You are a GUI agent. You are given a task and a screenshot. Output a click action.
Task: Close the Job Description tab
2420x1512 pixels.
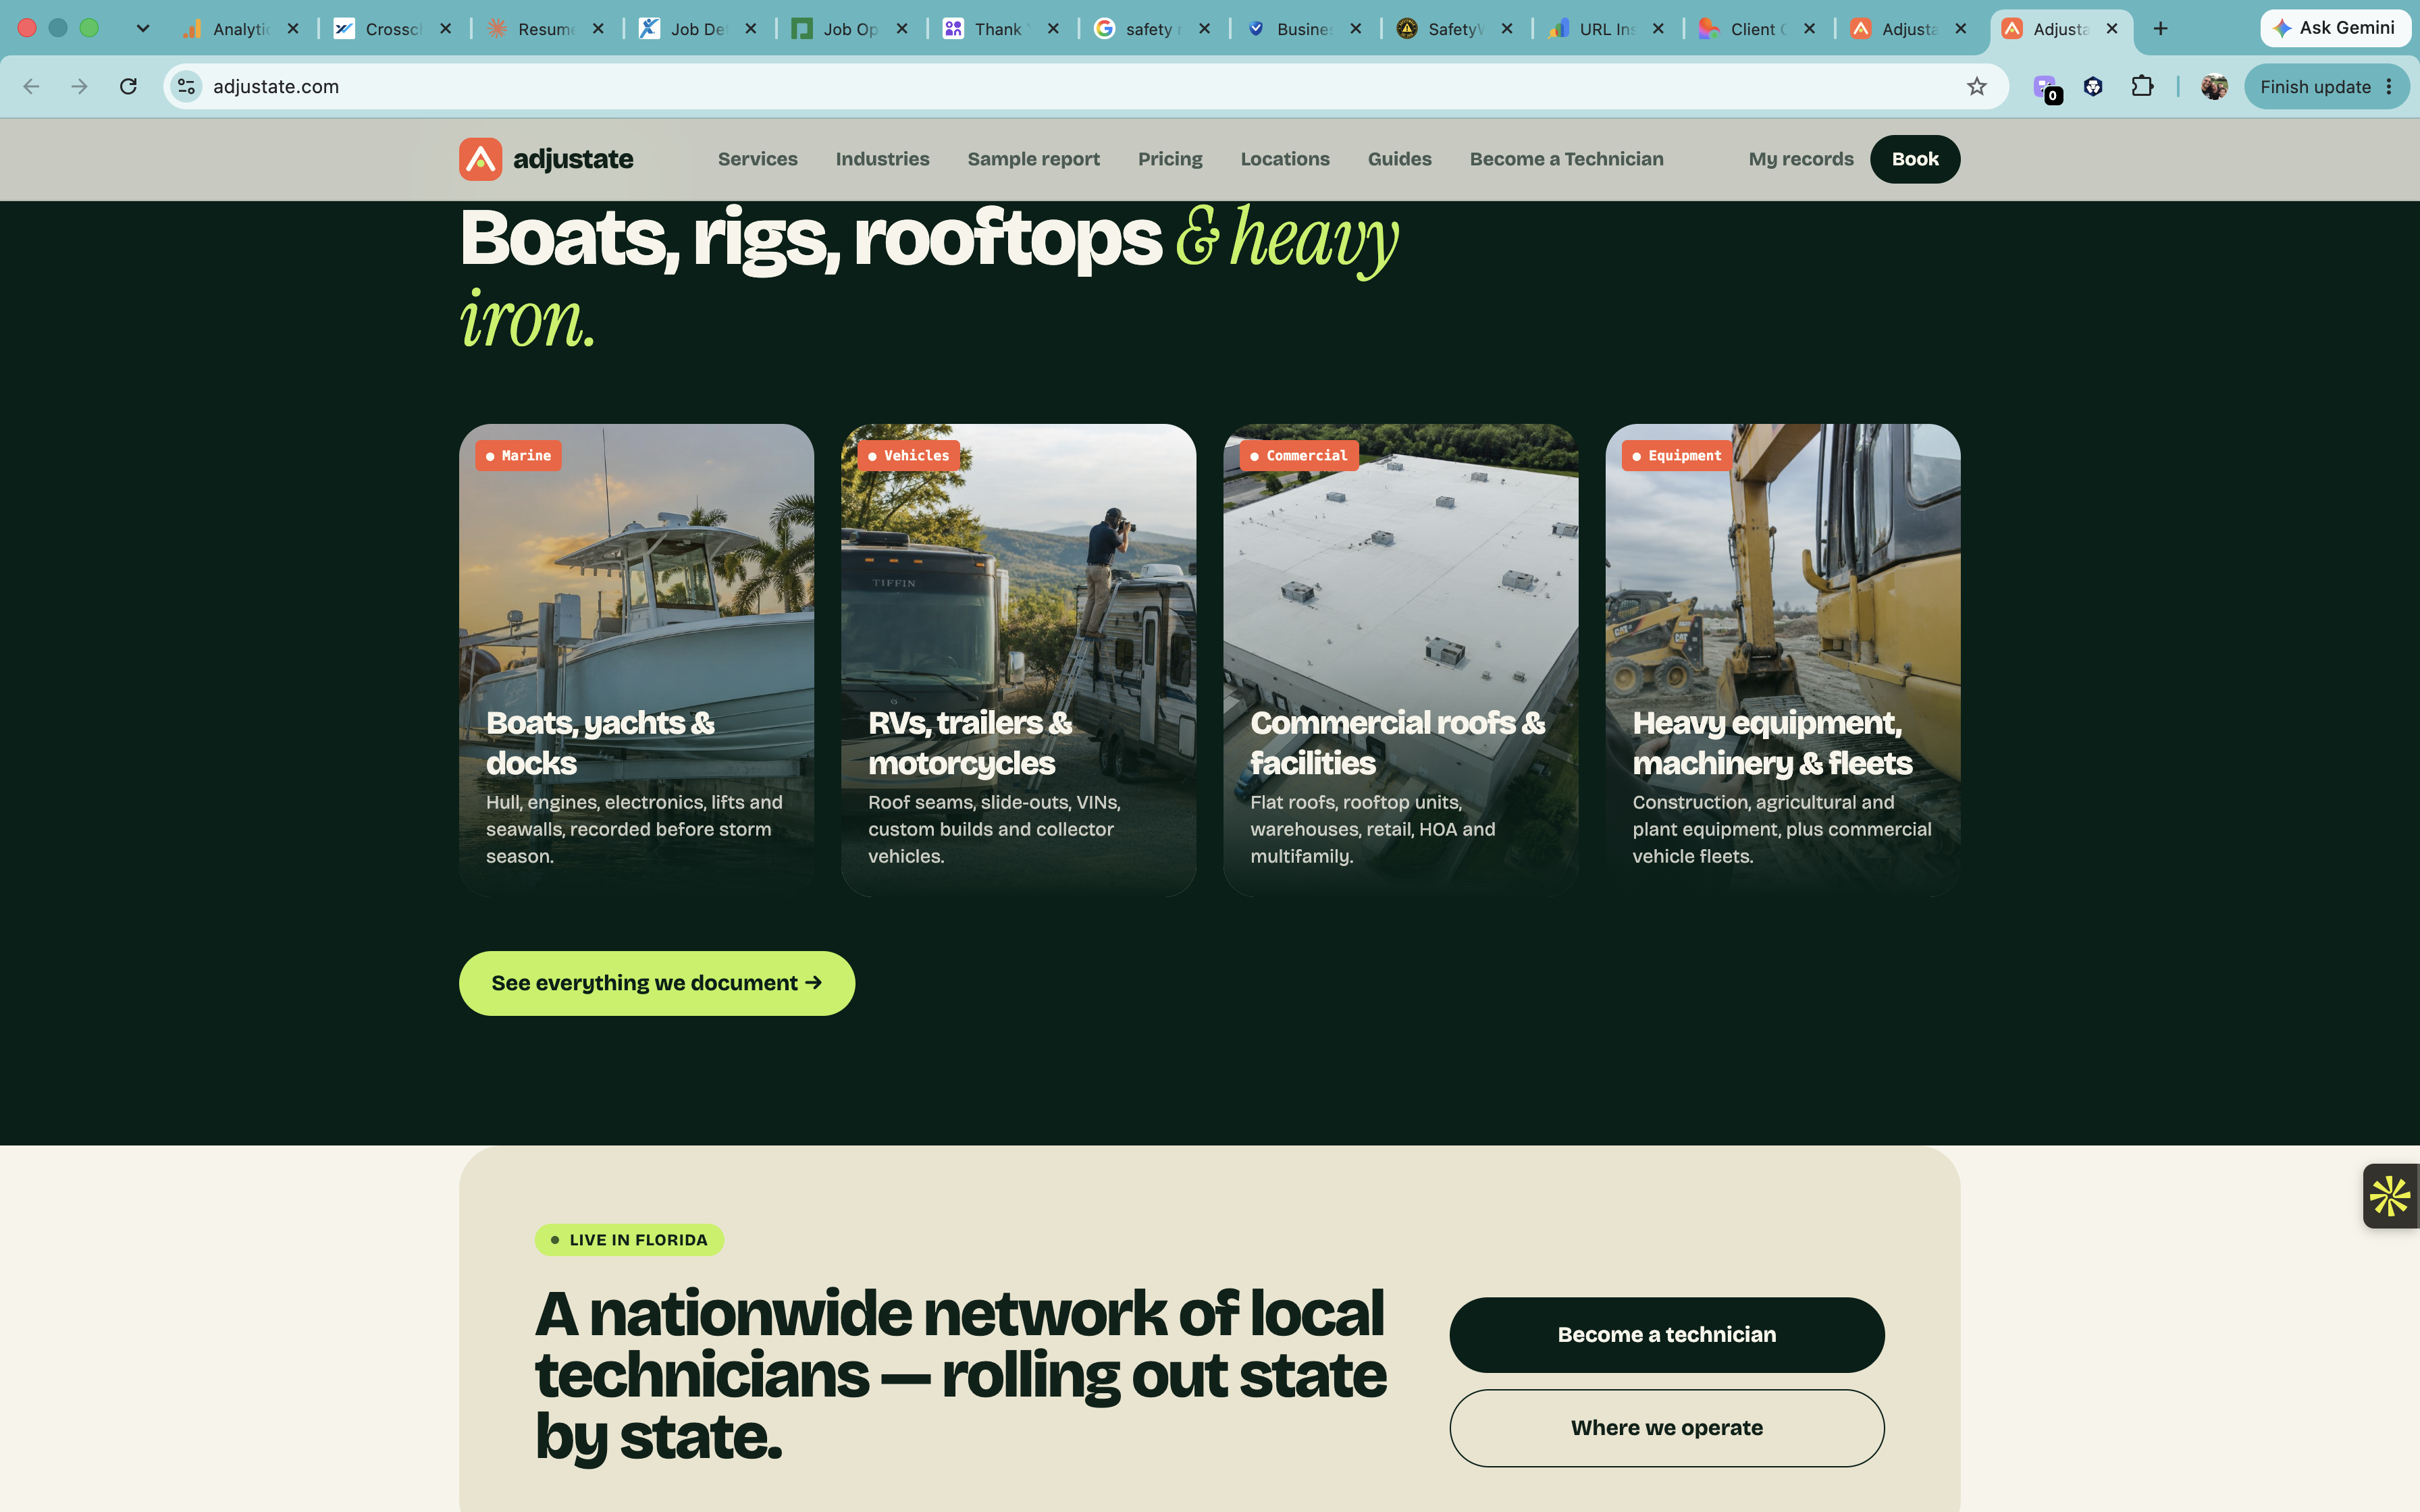click(751, 29)
